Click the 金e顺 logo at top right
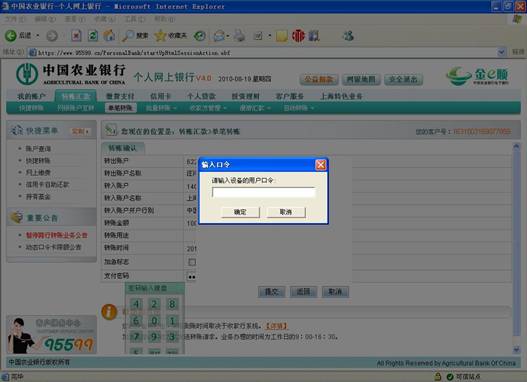Viewport: 527px width, 382px height. 477,76
